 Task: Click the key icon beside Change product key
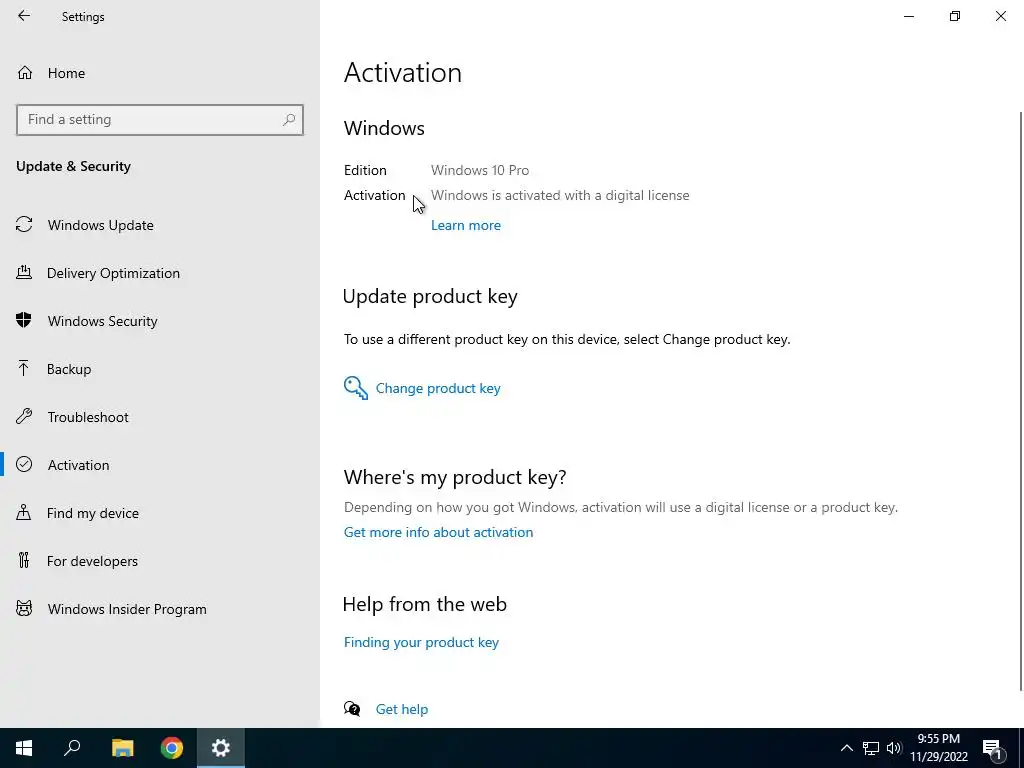click(x=356, y=388)
